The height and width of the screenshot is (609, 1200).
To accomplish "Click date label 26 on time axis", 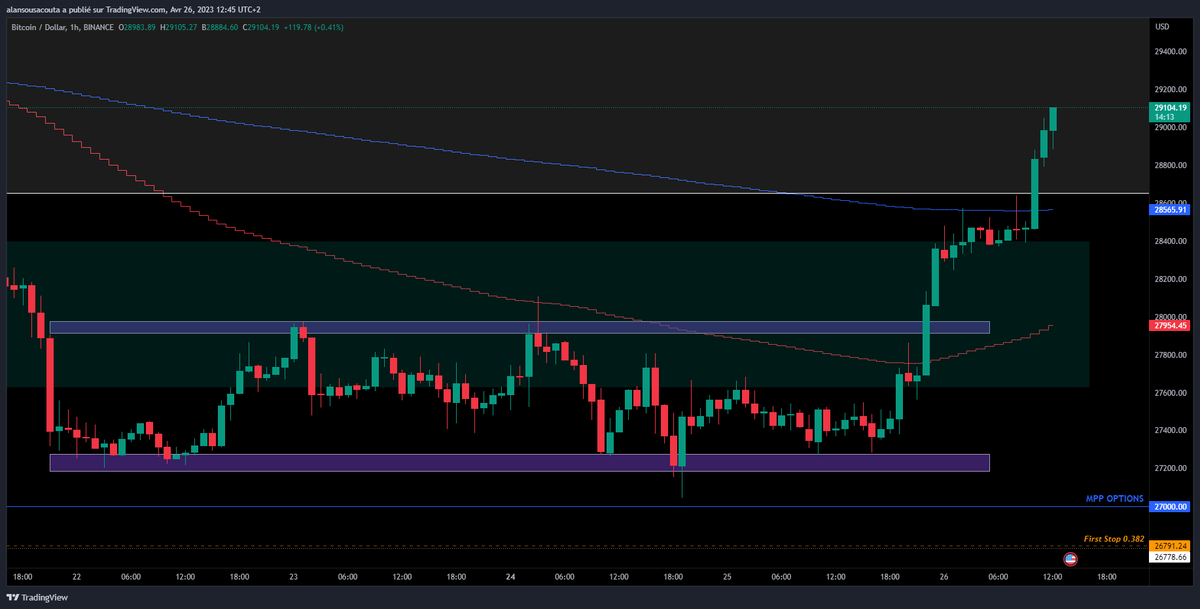I will [x=944, y=577].
